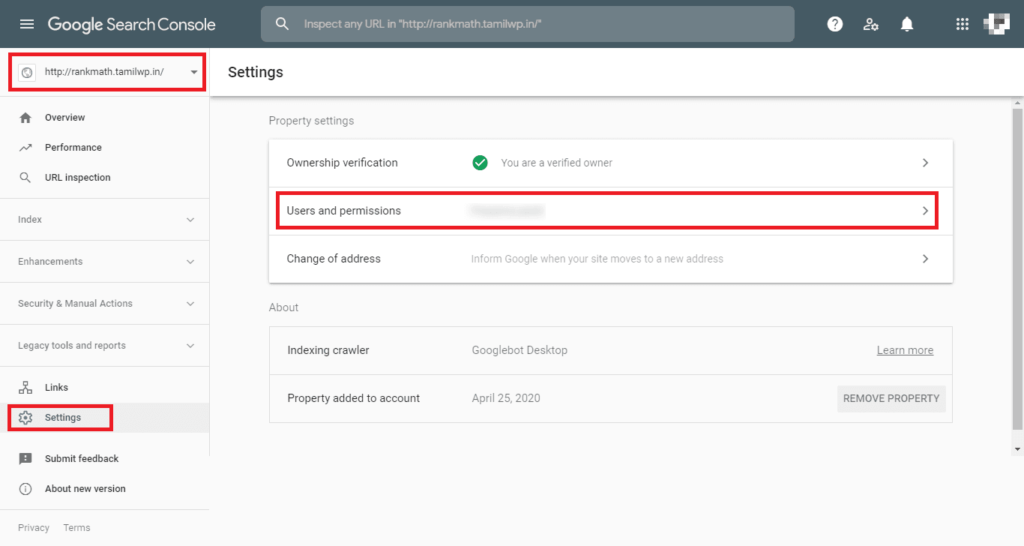Click the 'Property settings' heading
This screenshot has width=1024, height=546.
click(x=311, y=121)
